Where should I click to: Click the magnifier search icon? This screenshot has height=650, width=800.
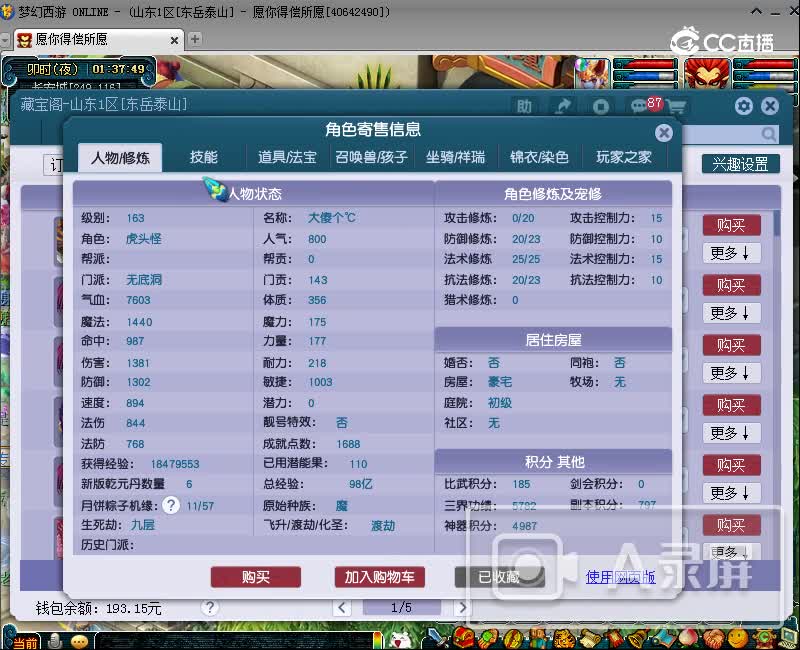[x=768, y=134]
